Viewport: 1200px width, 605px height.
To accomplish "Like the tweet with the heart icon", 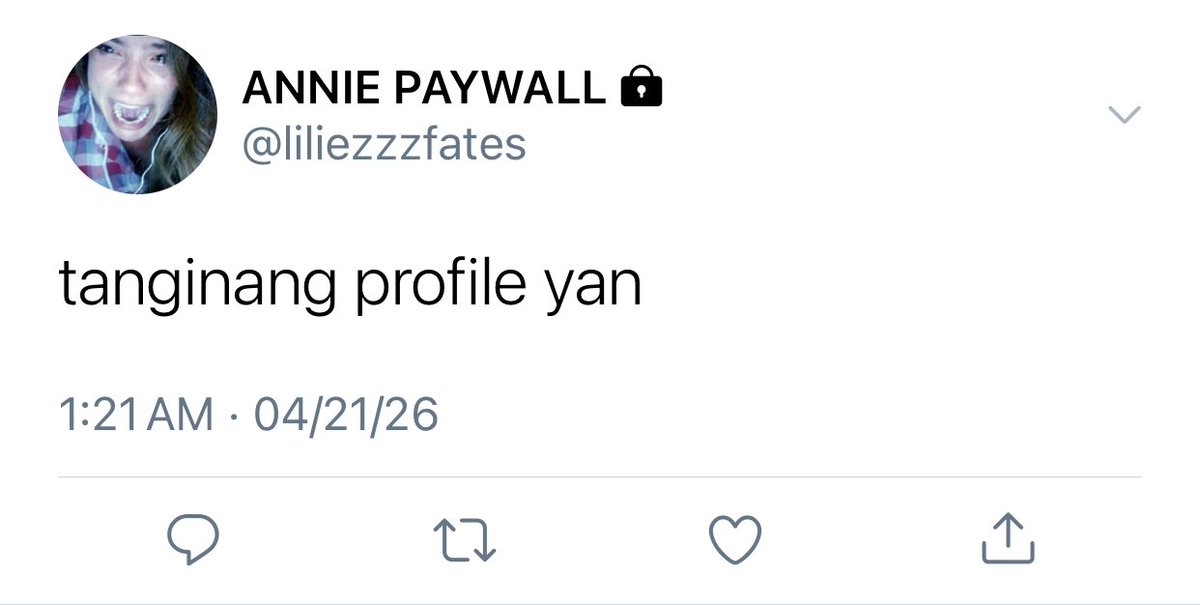I will pyautogui.click(x=736, y=538).
